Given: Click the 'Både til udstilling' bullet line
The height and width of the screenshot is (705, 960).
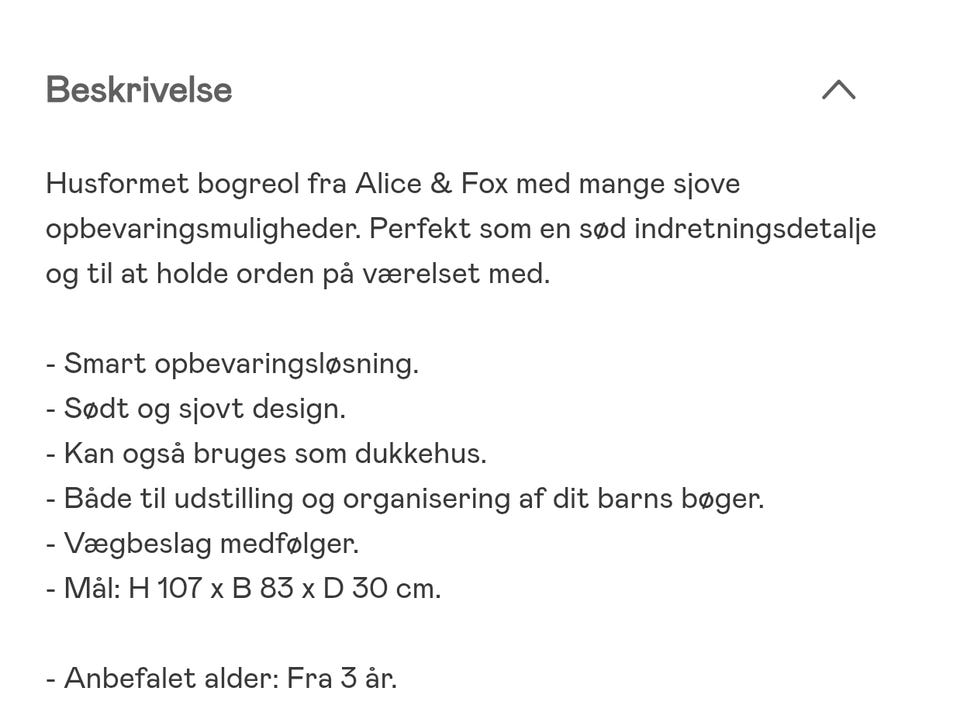Looking at the screenshot, I should [405, 499].
